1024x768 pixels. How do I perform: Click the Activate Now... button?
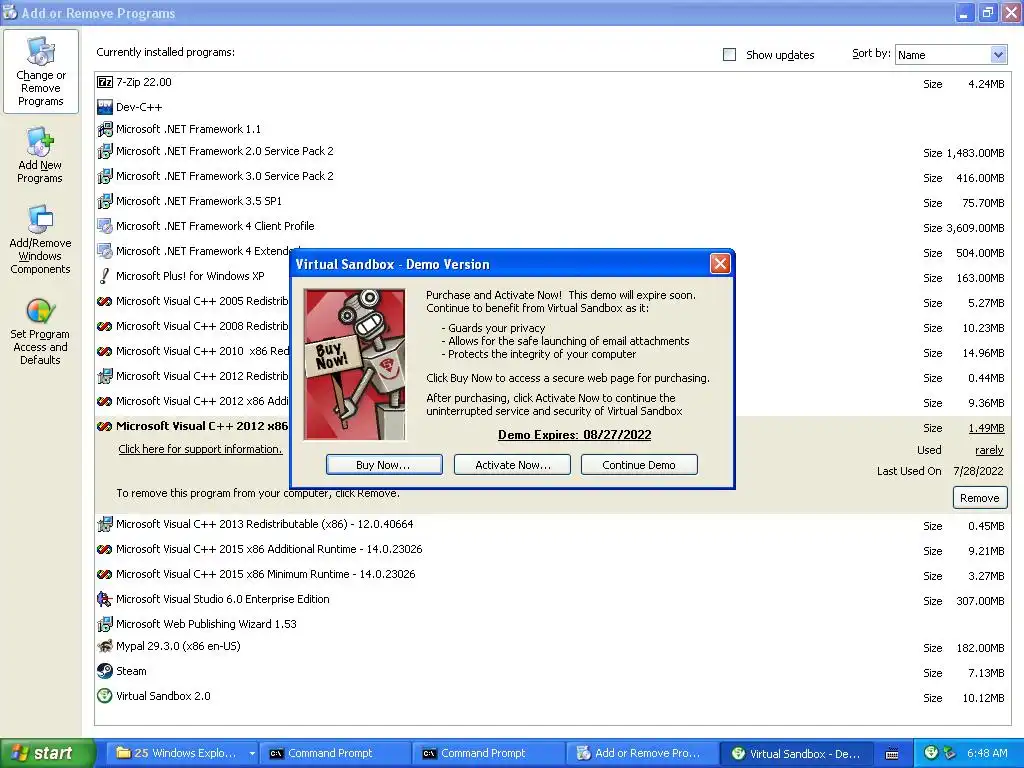pyautogui.click(x=512, y=465)
